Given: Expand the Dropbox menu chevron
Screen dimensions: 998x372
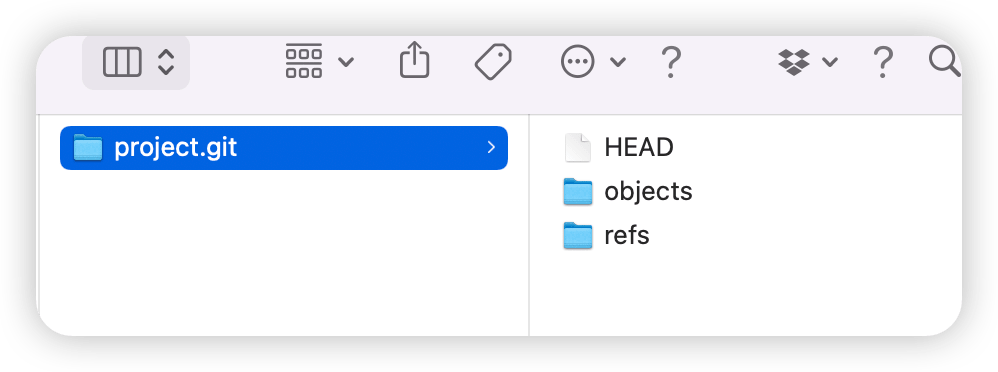Looking at the screenshot, I should point(829,62).
